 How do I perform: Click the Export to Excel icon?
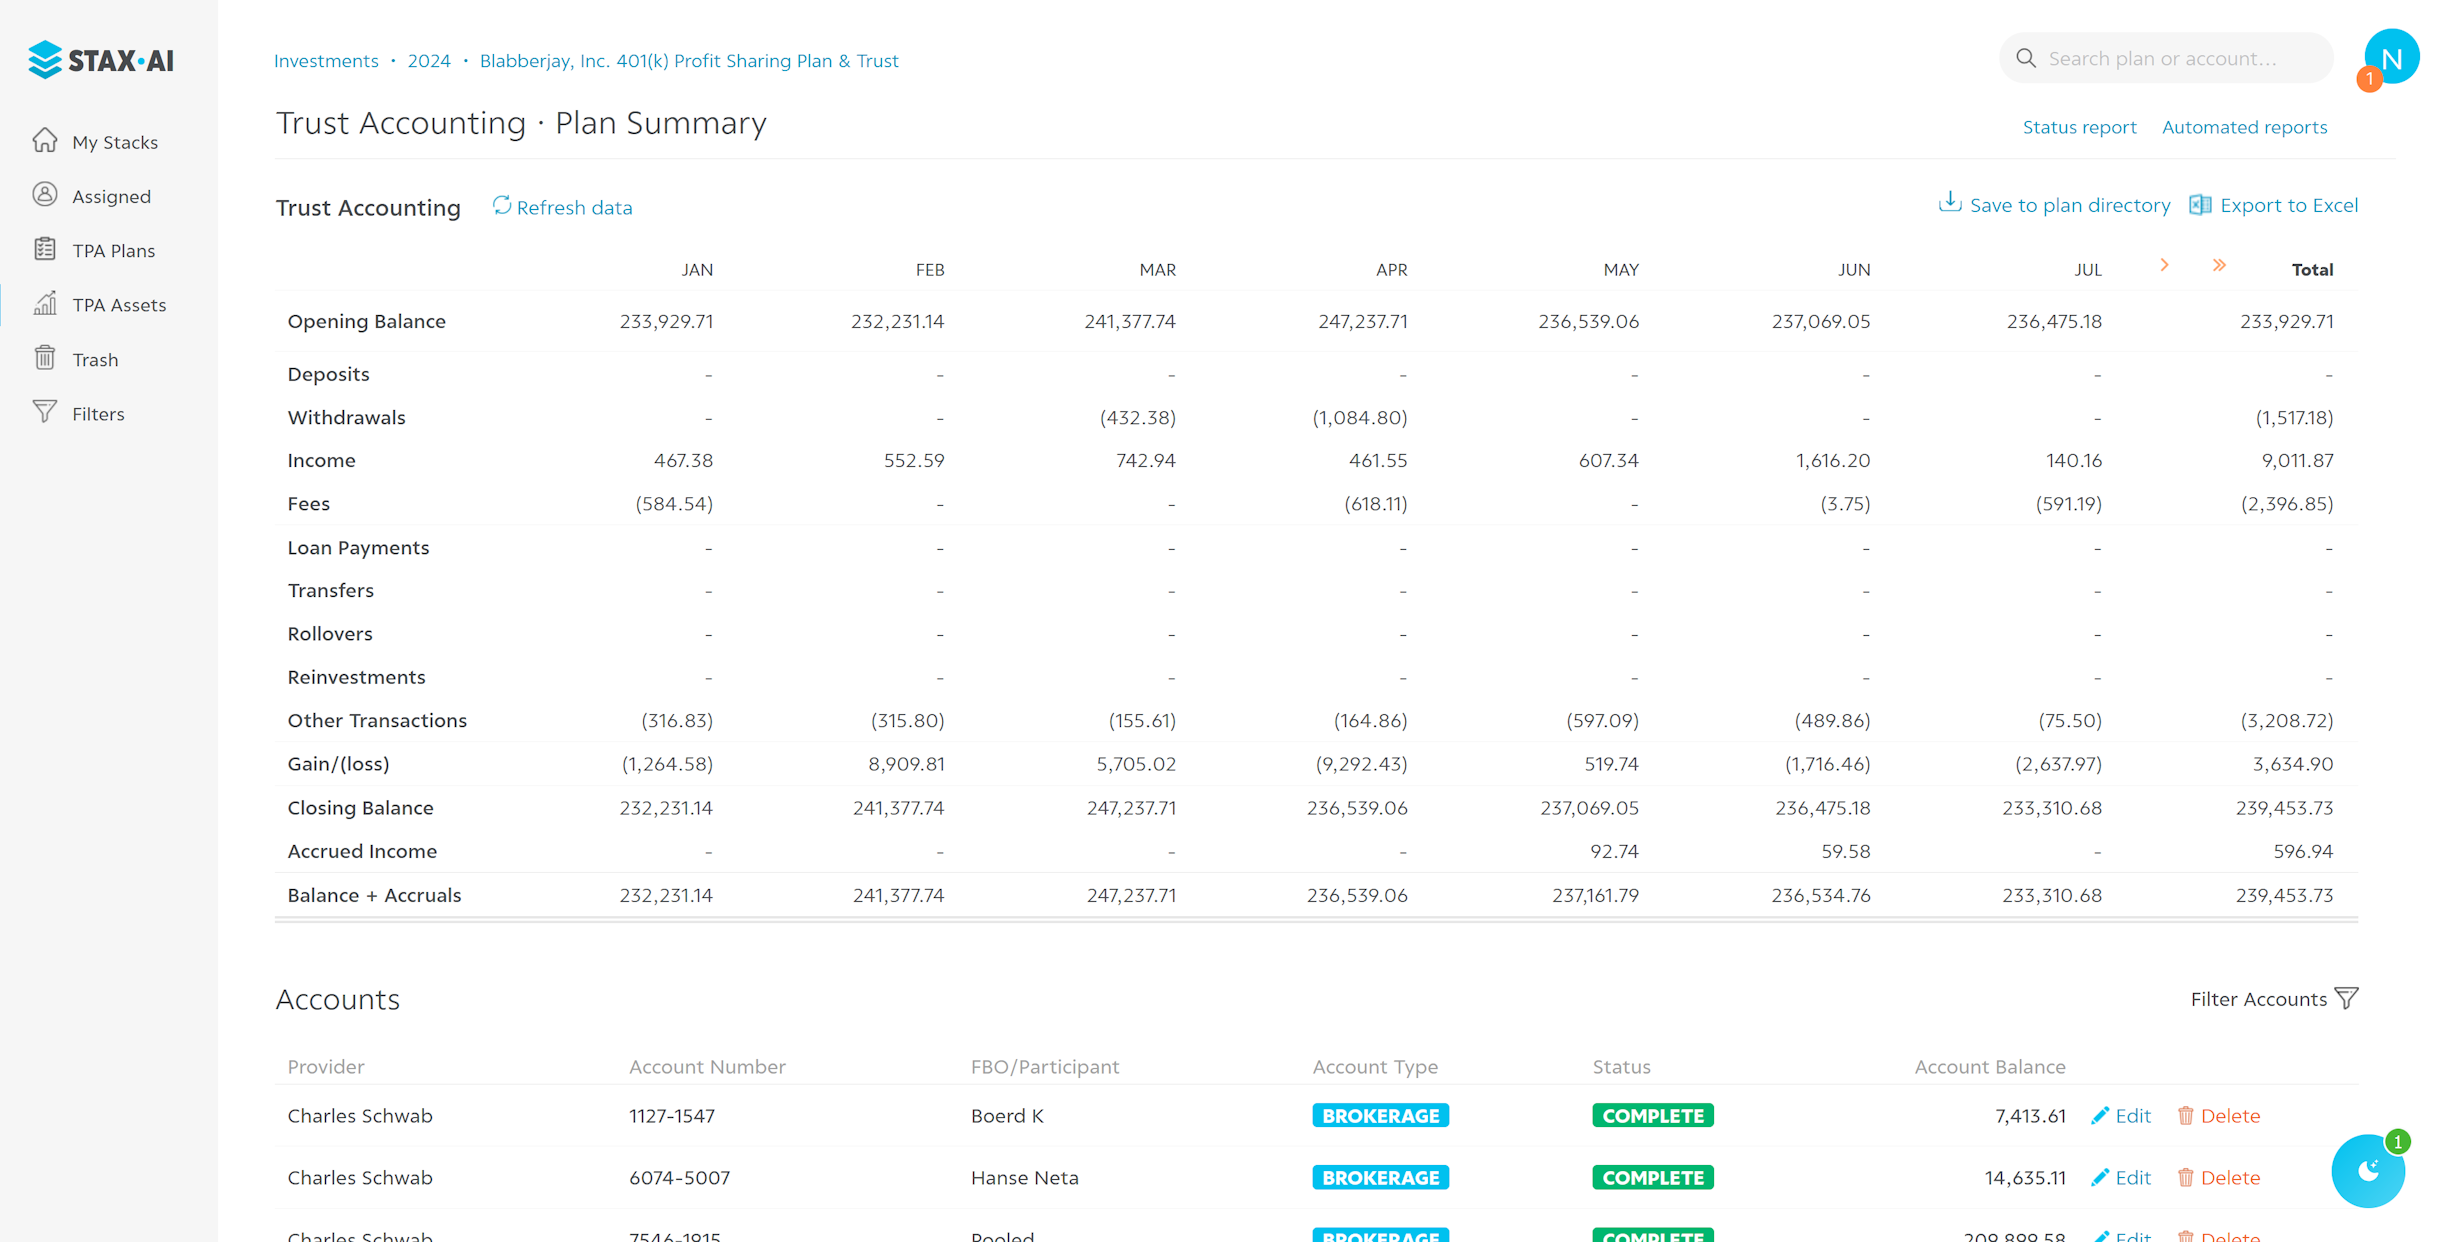[2200, 204]
